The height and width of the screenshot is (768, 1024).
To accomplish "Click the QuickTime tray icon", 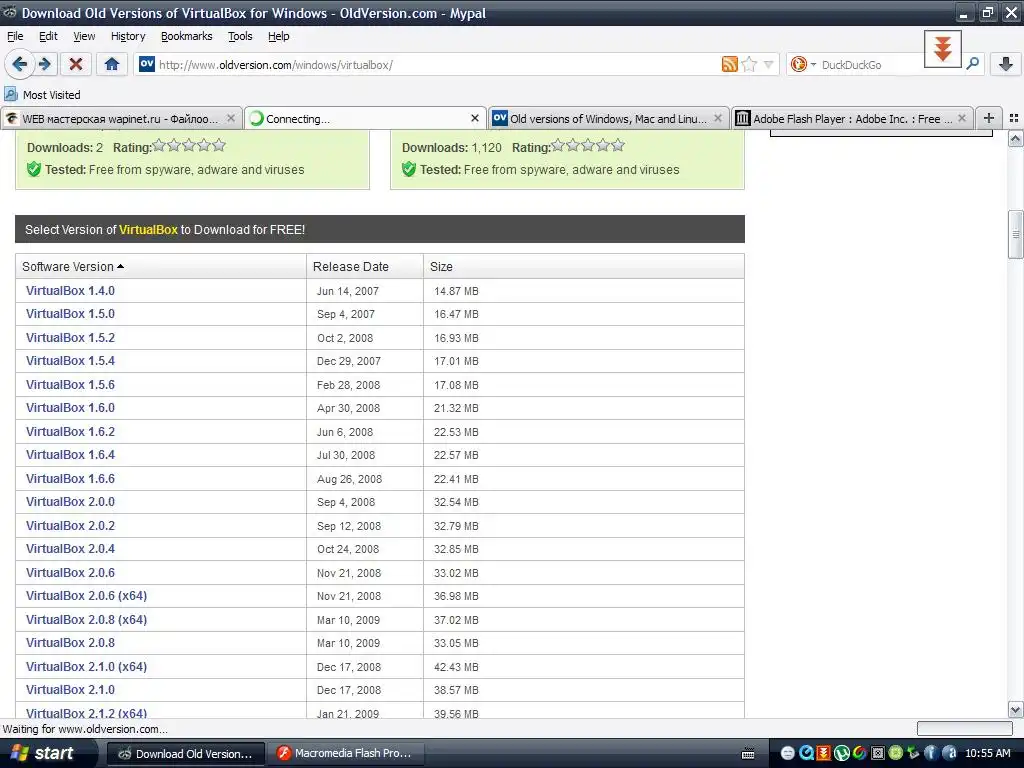I will click(x=807, y=753).
